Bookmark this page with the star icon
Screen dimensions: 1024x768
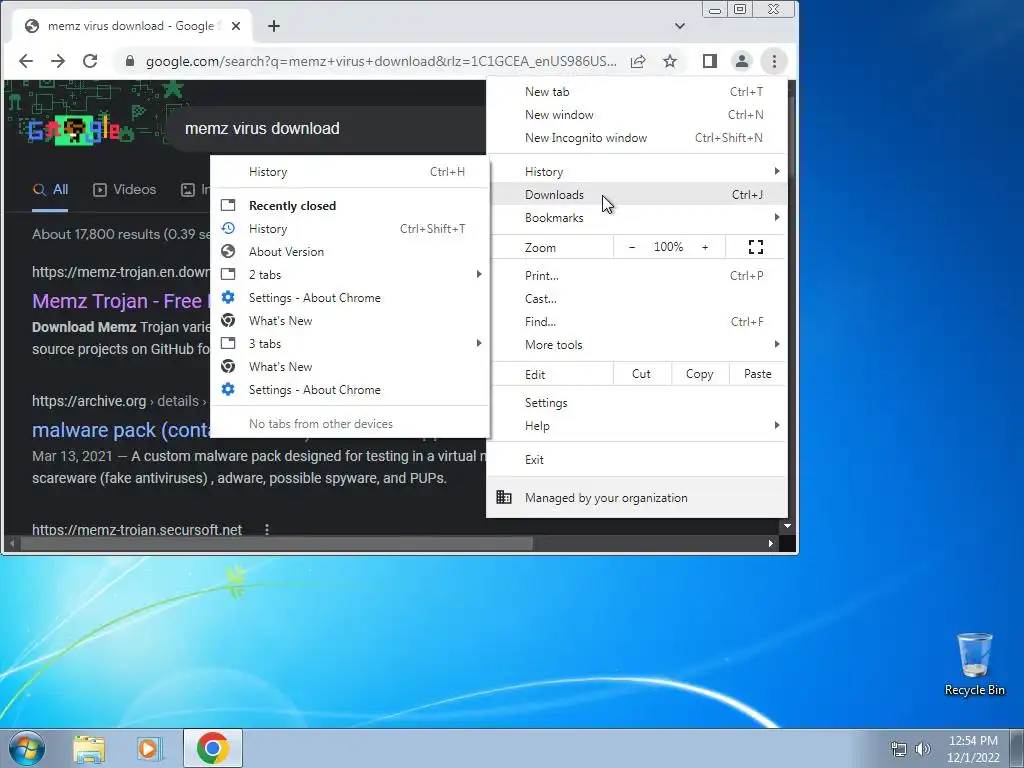[670, 61]
